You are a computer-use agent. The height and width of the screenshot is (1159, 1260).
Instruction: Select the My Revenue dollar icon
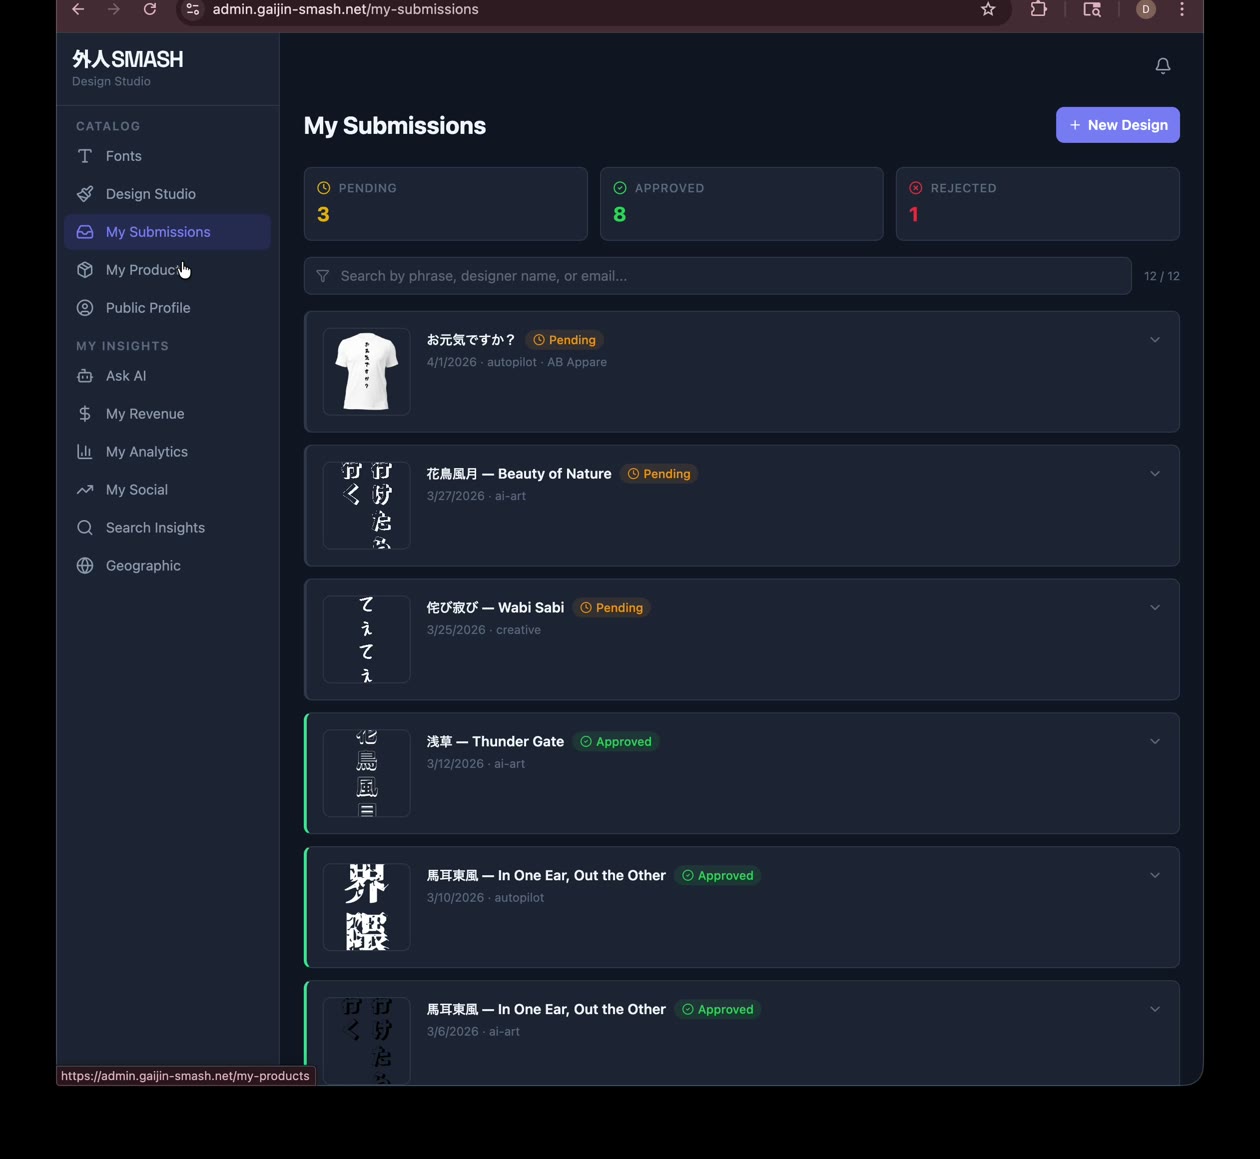(85, 413)
